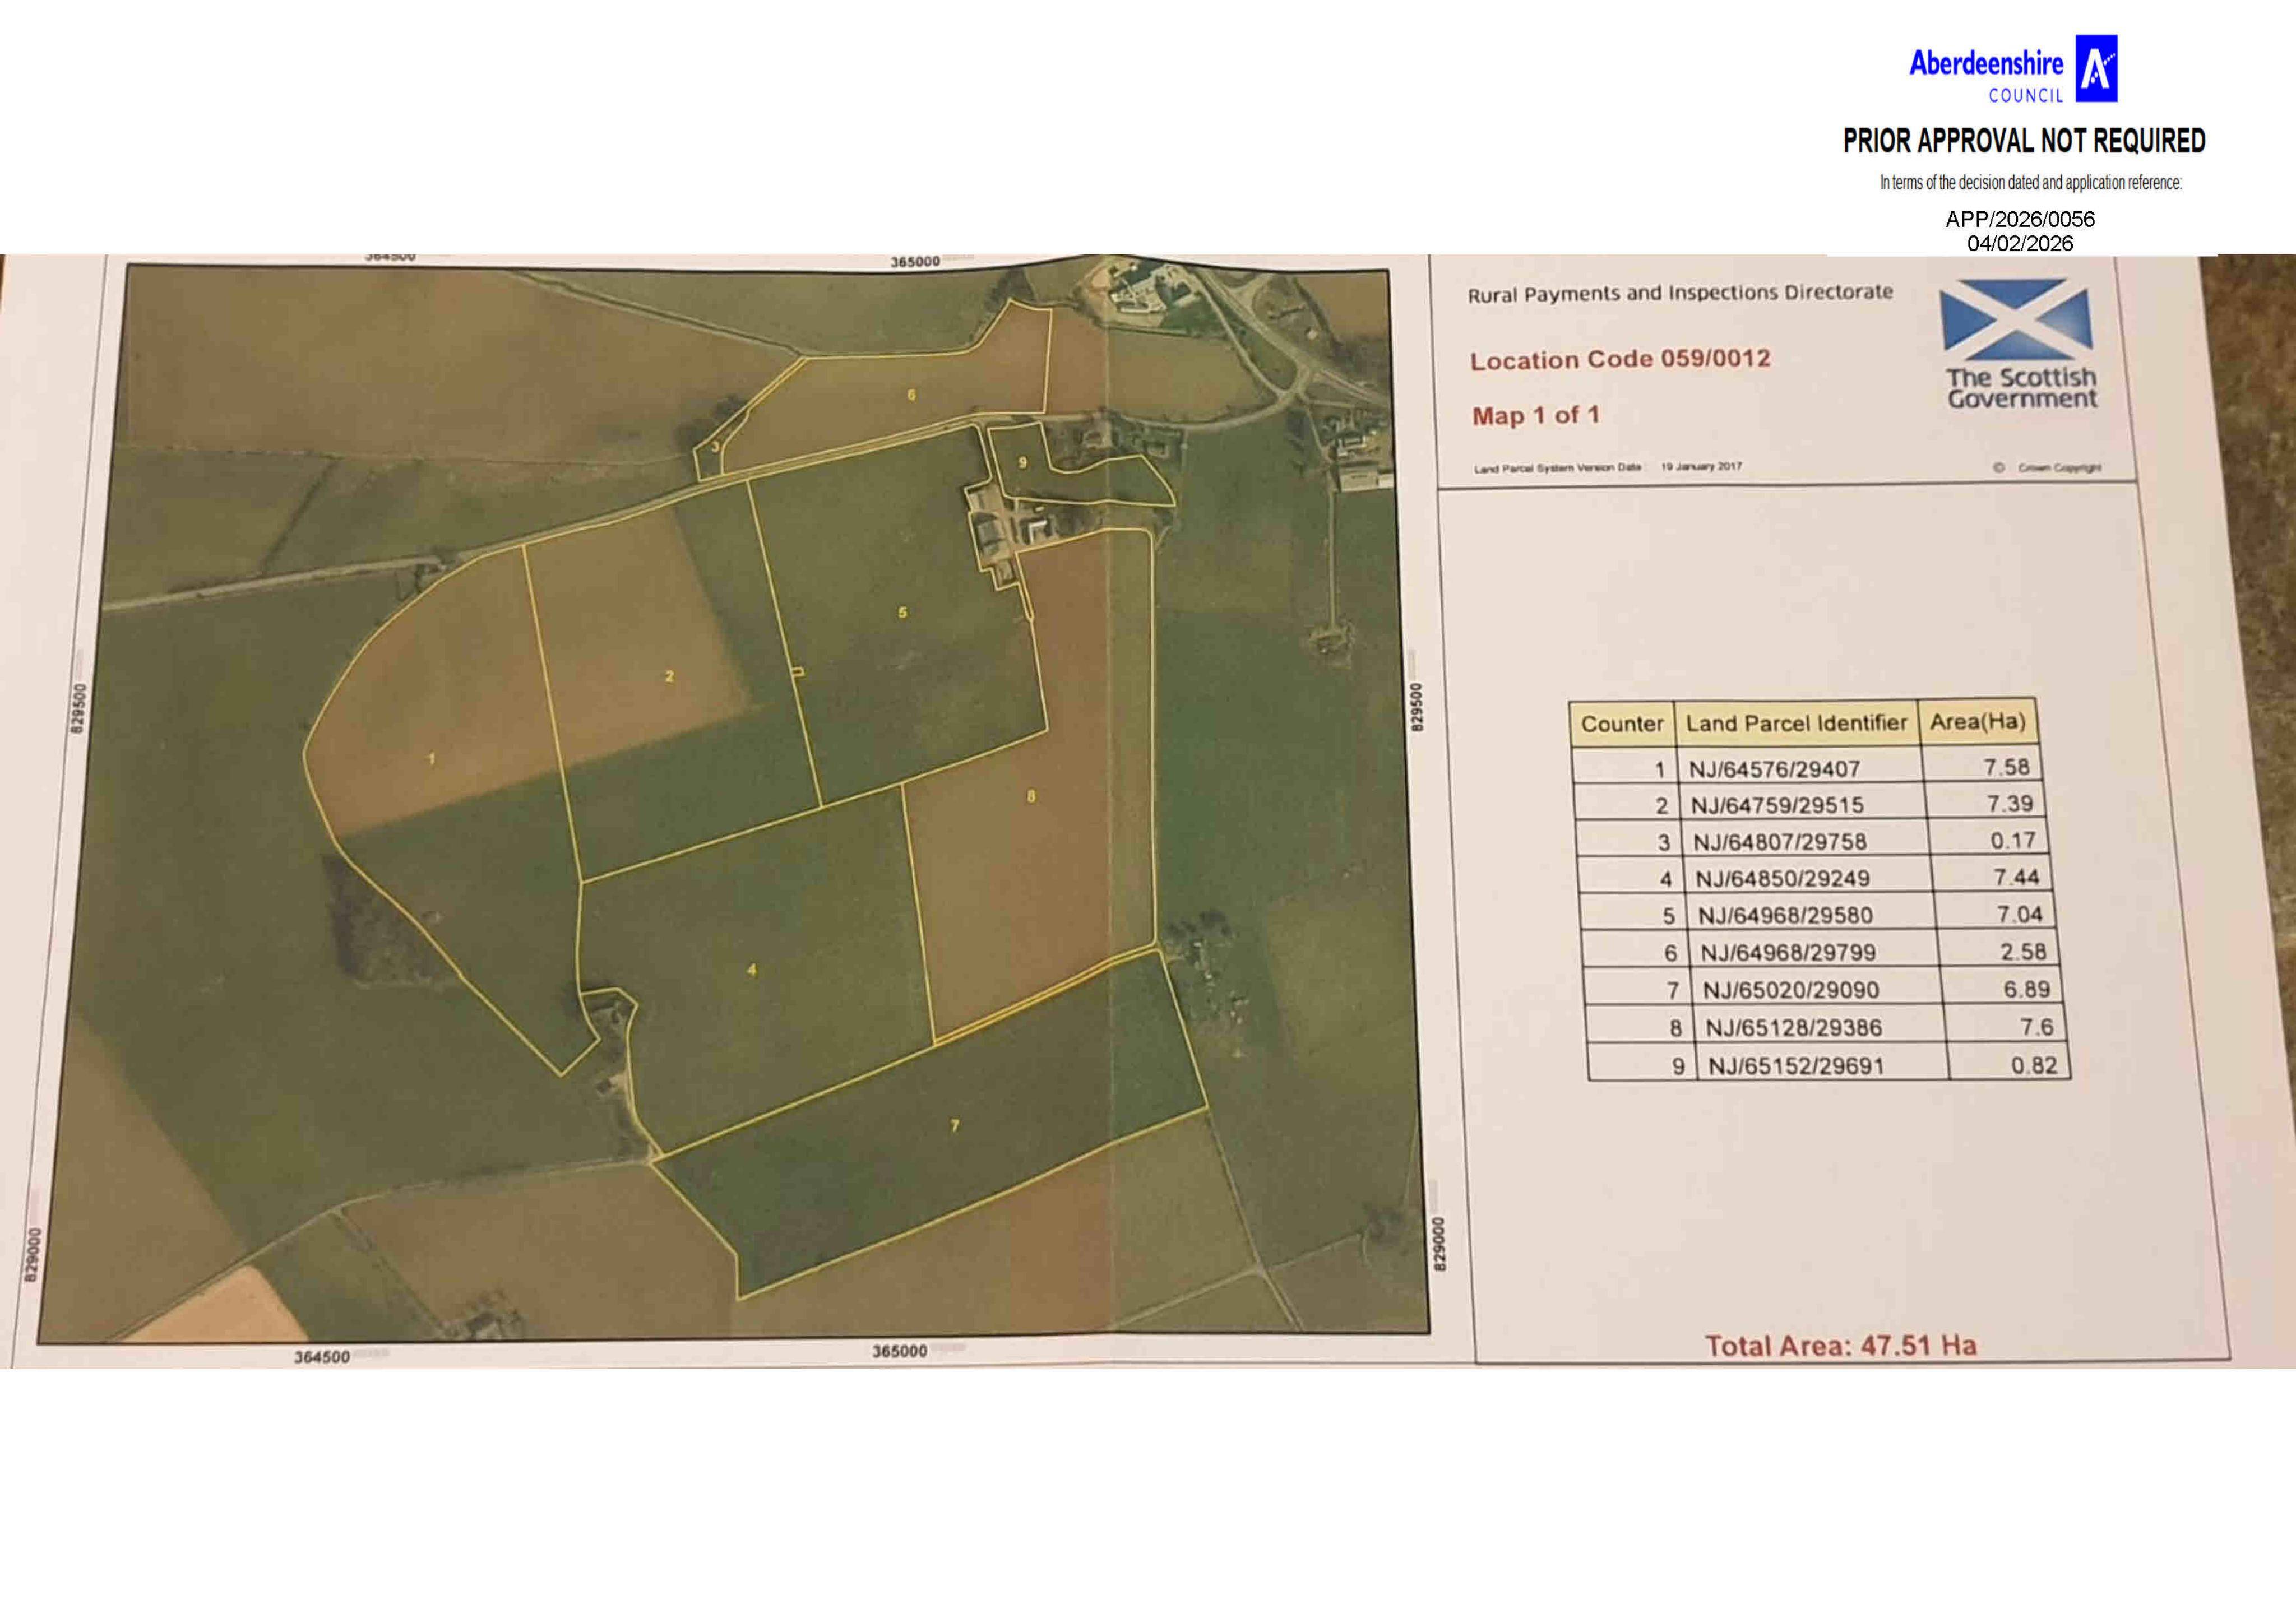Click the Scottish Government saltire flag logo
2296x1623 pixels.
[2016, 320]
